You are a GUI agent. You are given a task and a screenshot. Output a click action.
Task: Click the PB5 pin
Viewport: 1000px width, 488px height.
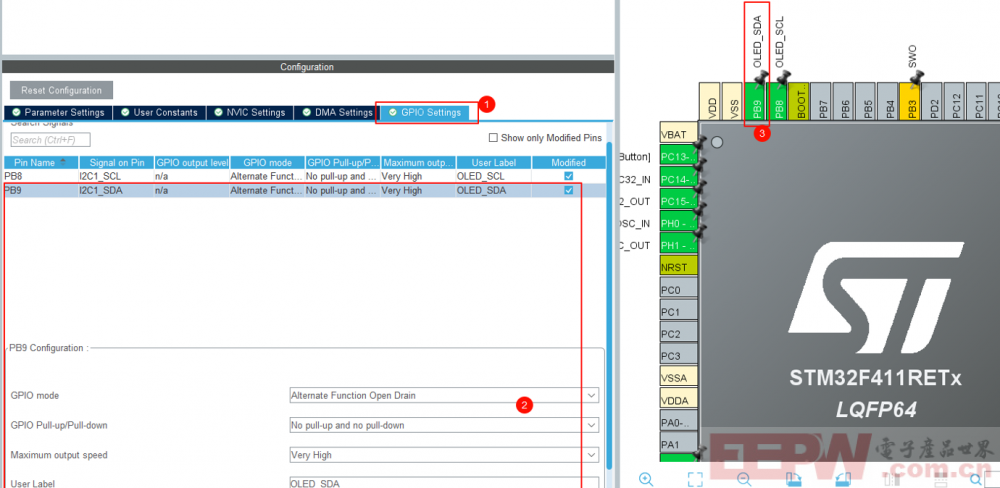pyautogui.click(x=866, y=101)
